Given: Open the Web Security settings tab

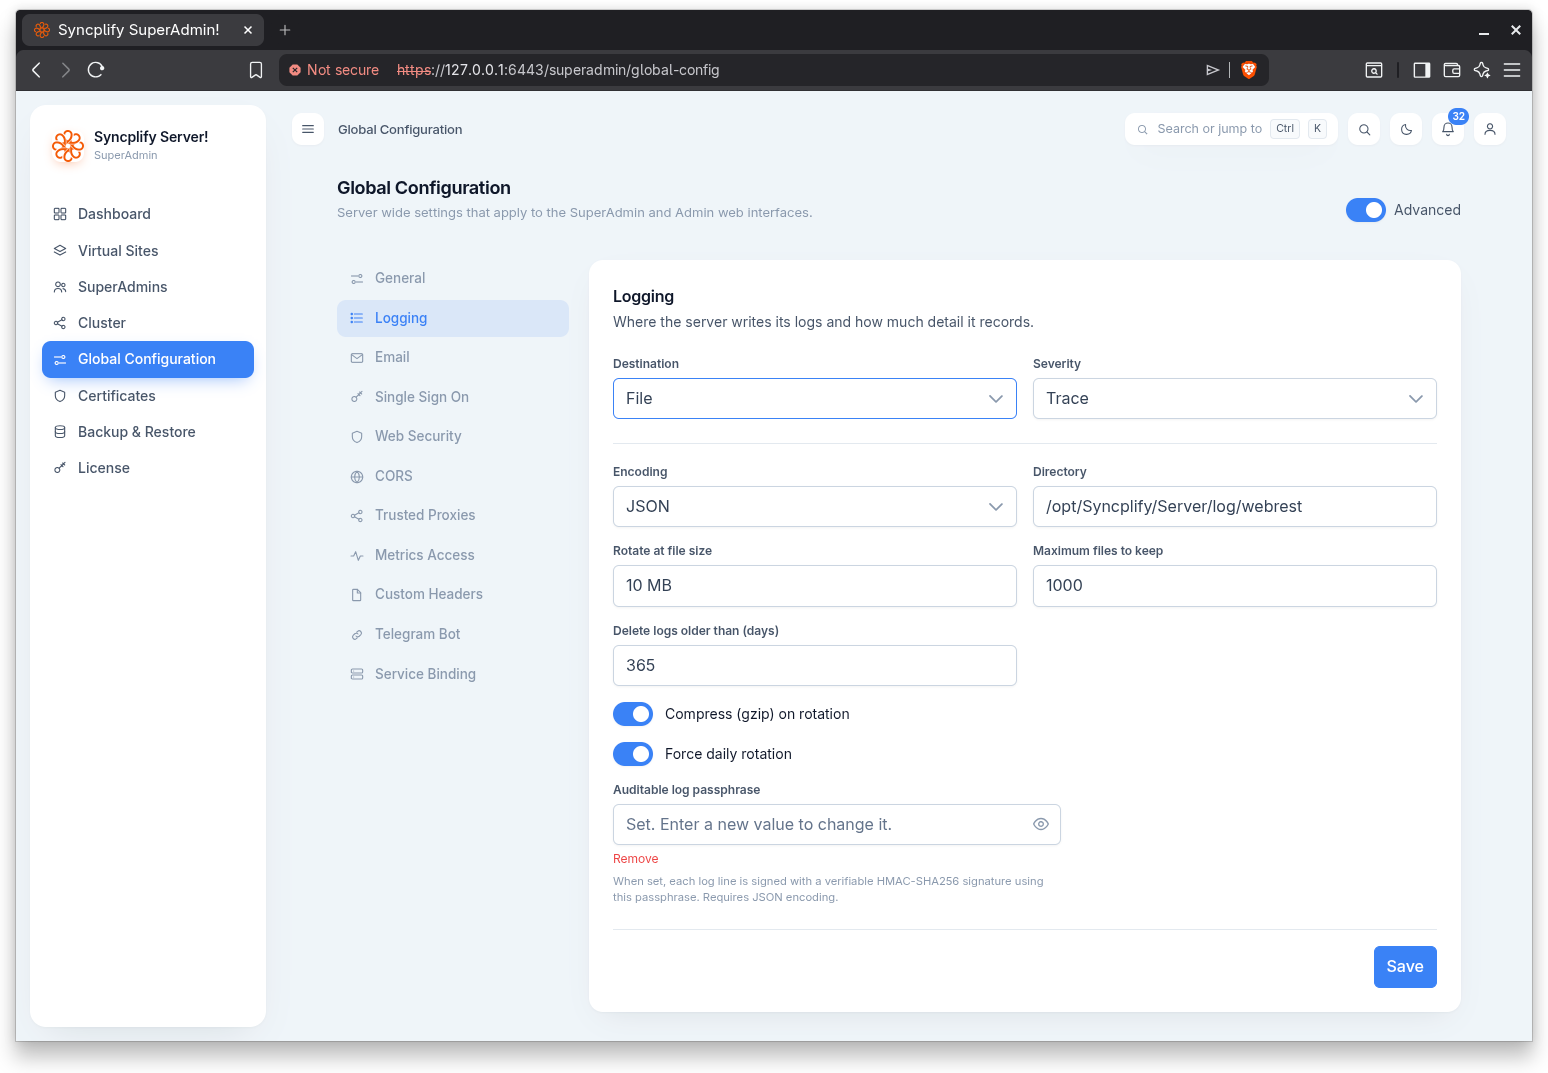Looking at the screenshot, I should 453,437.
